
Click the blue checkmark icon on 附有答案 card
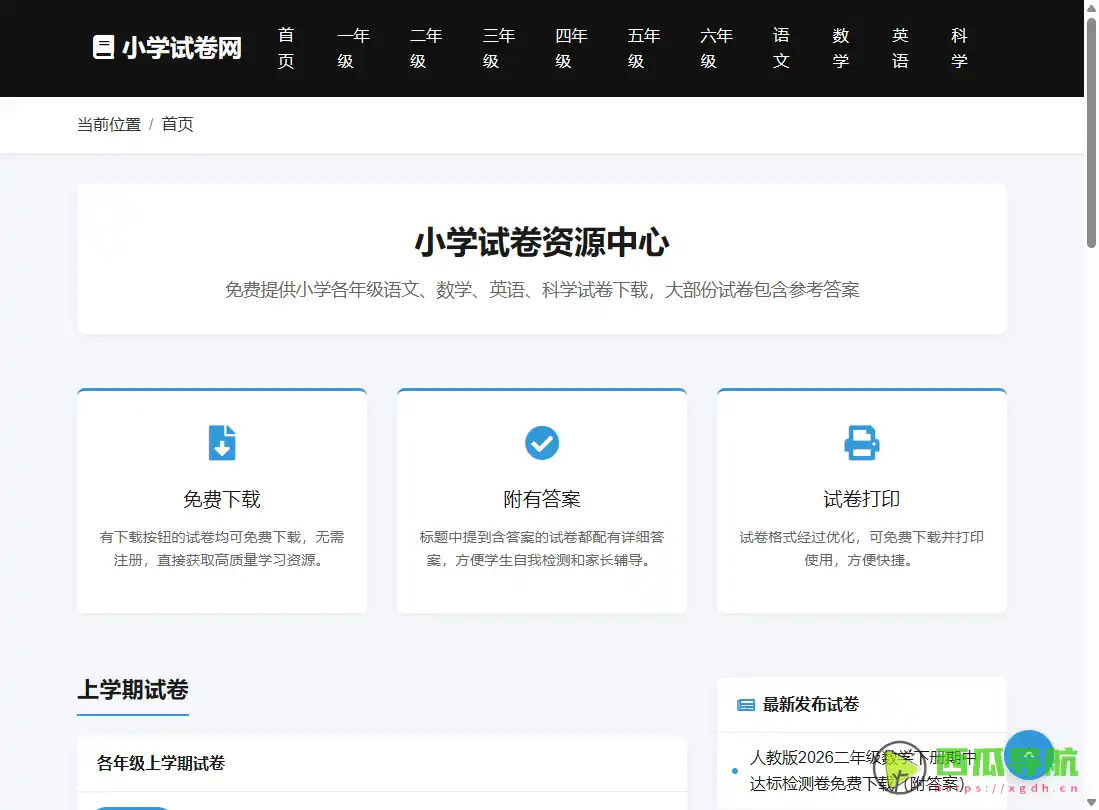(x=541, y=442)
